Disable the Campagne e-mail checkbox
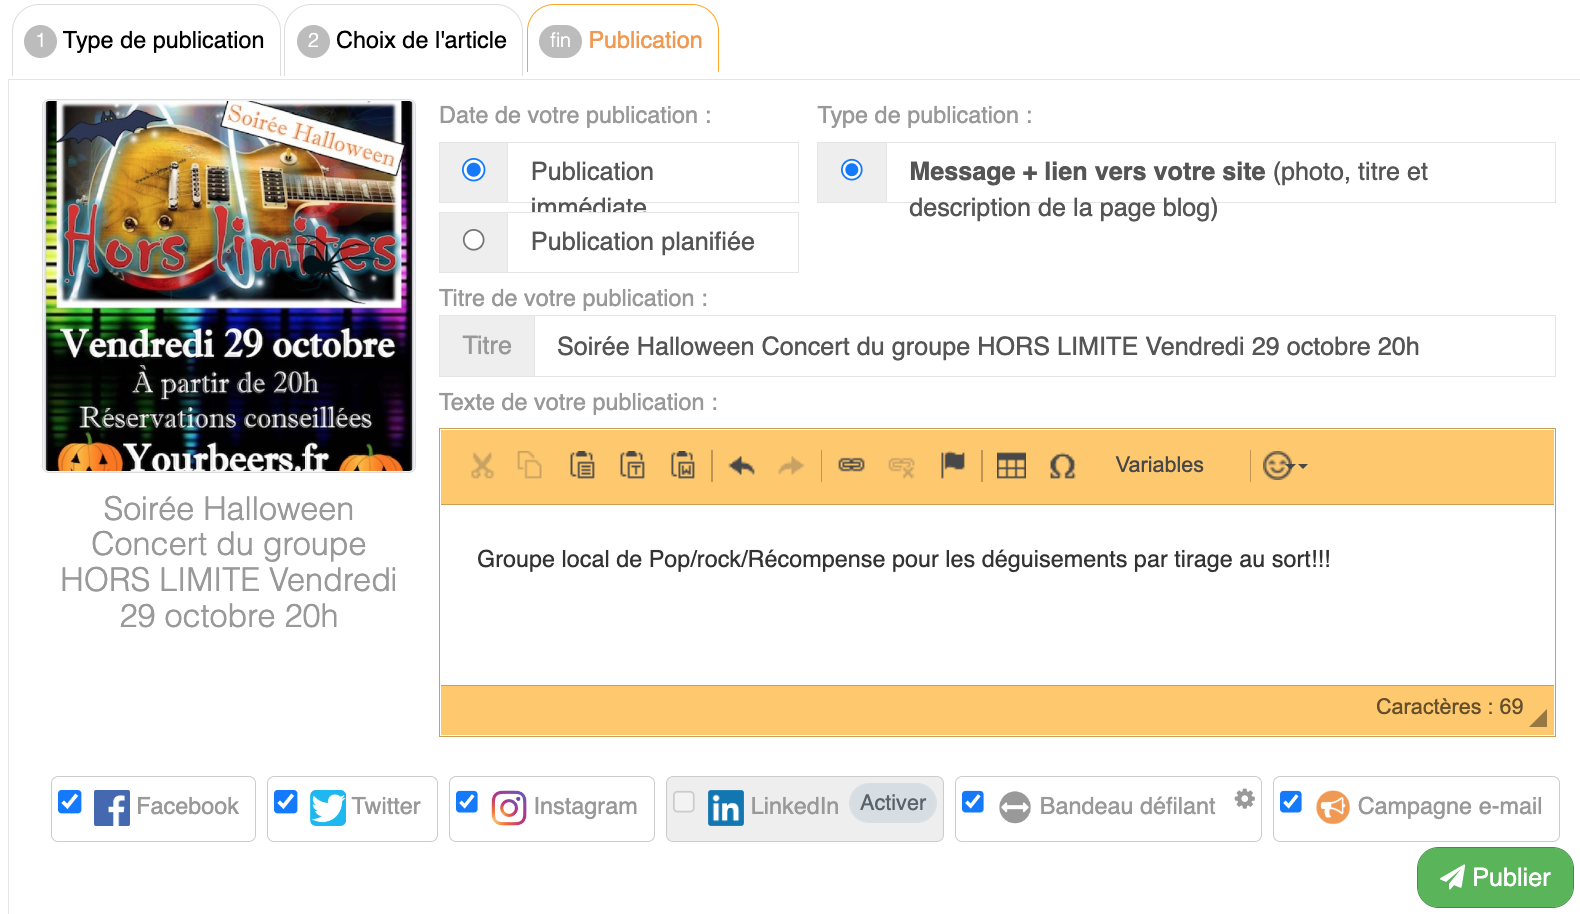 (1291, 802)
